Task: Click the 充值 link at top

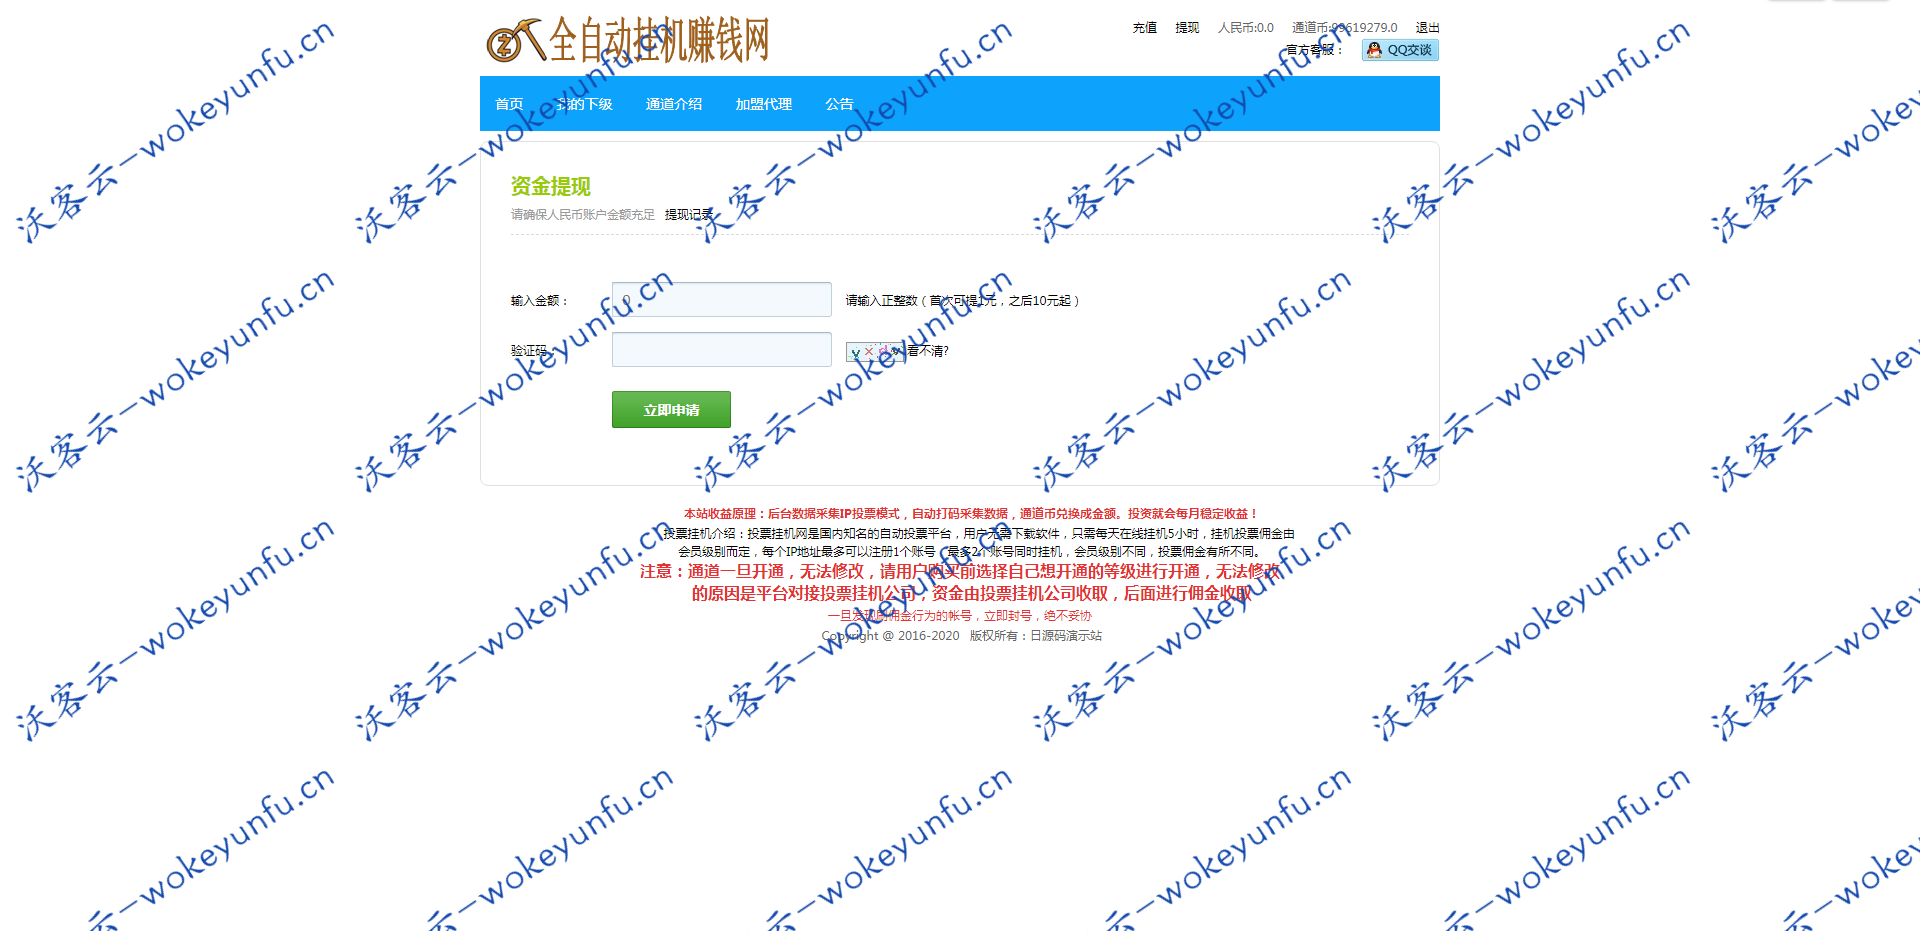Action: (x=1145, y=28)
